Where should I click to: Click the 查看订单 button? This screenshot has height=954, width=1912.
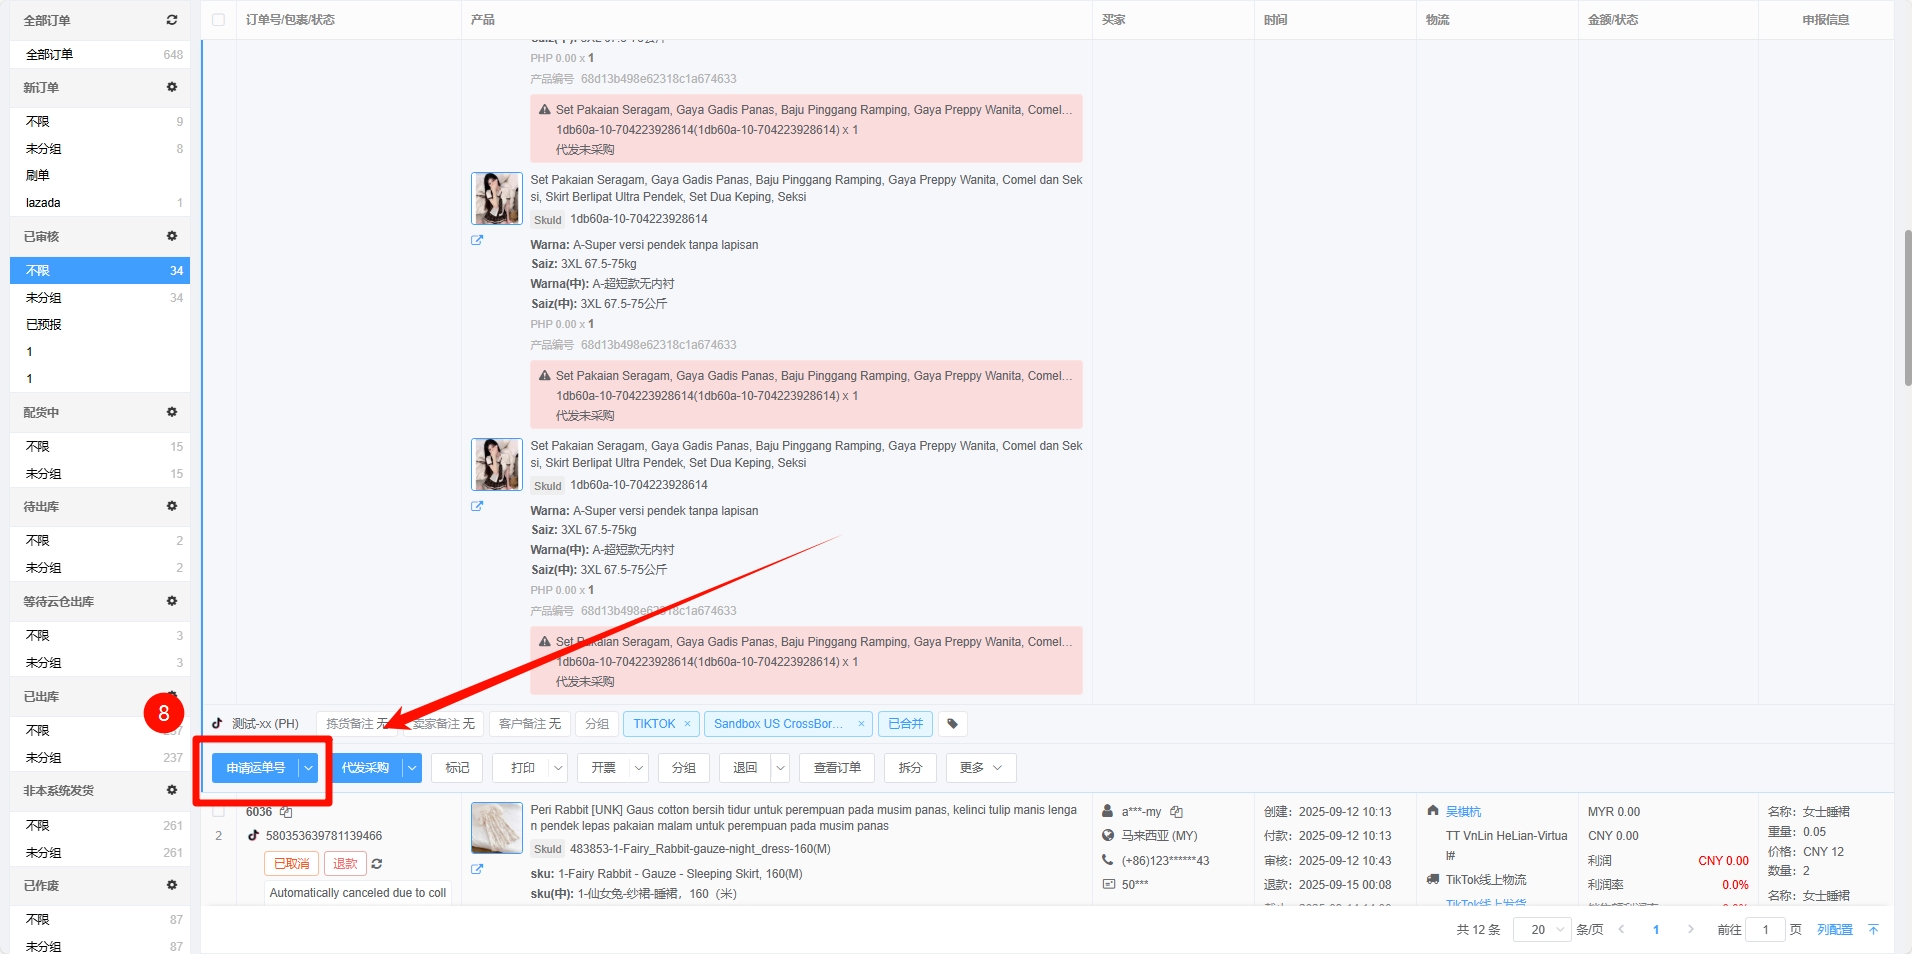click(x=836, y=768)
